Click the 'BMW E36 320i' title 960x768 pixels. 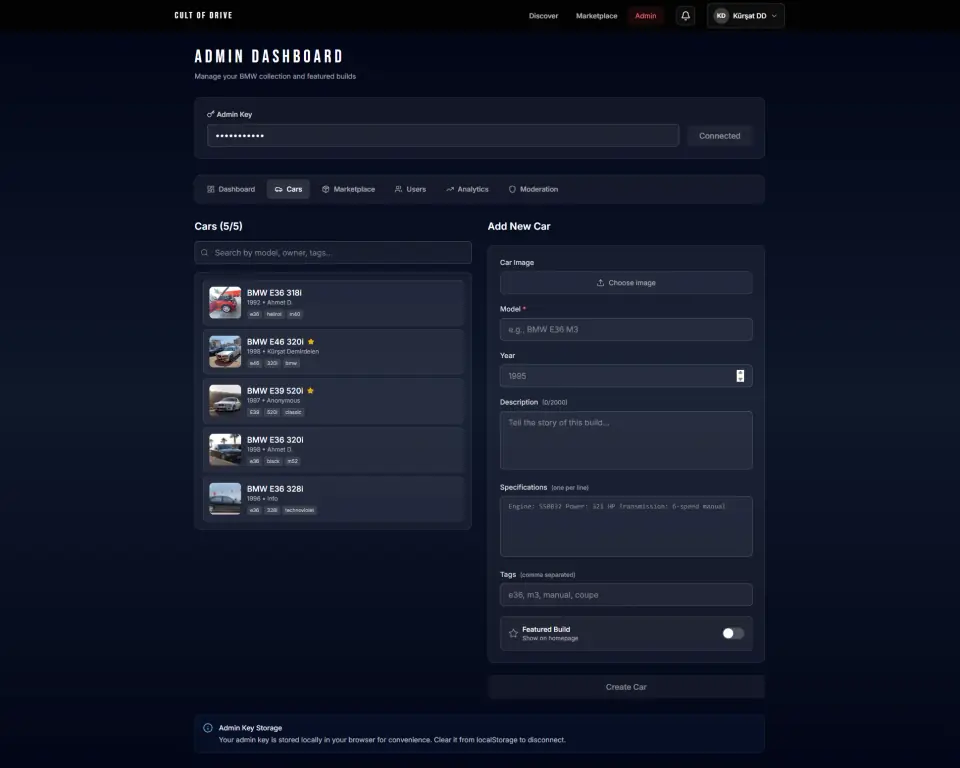click(x=275, y=440)
